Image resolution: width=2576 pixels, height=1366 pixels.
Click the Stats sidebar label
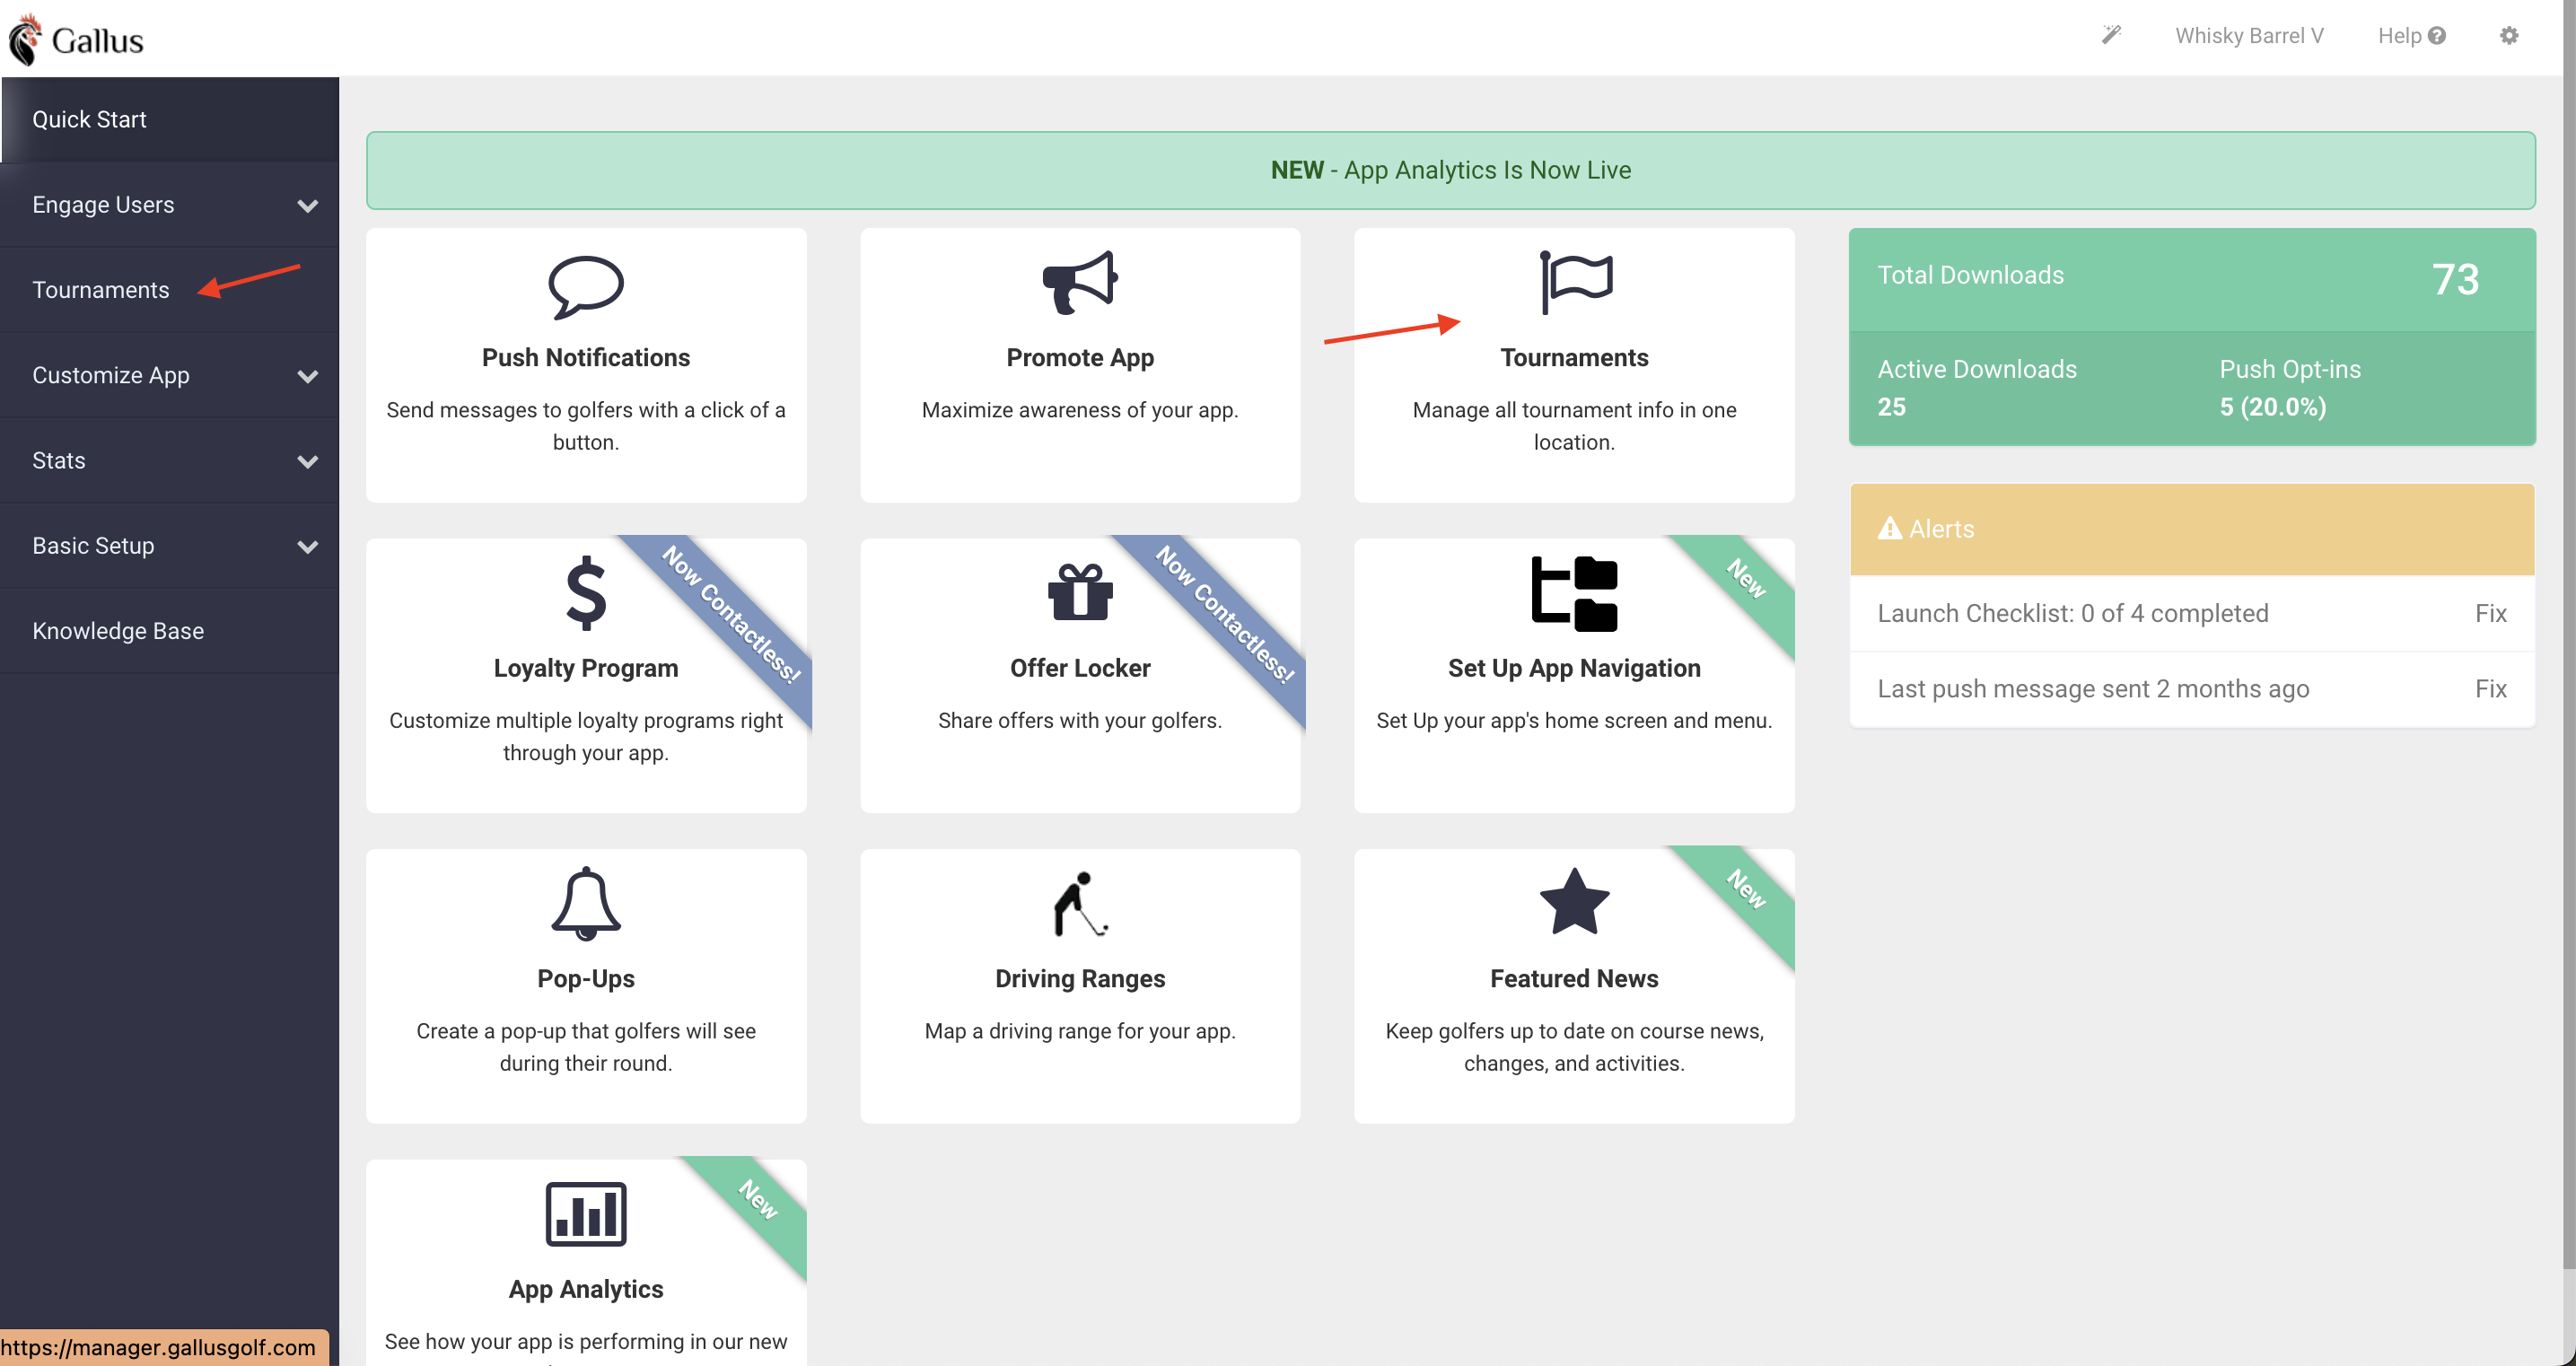click(59, 461)
